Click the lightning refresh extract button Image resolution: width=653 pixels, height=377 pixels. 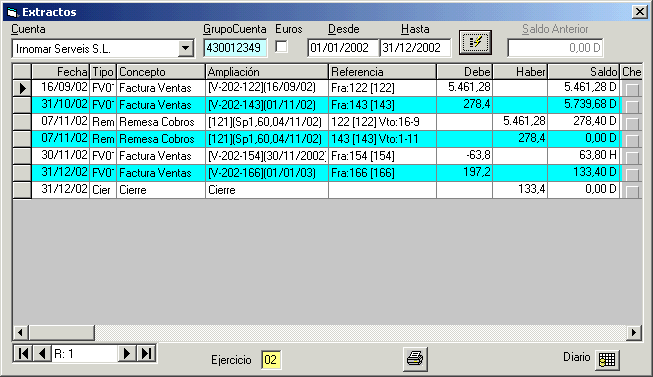click(475, 42)
